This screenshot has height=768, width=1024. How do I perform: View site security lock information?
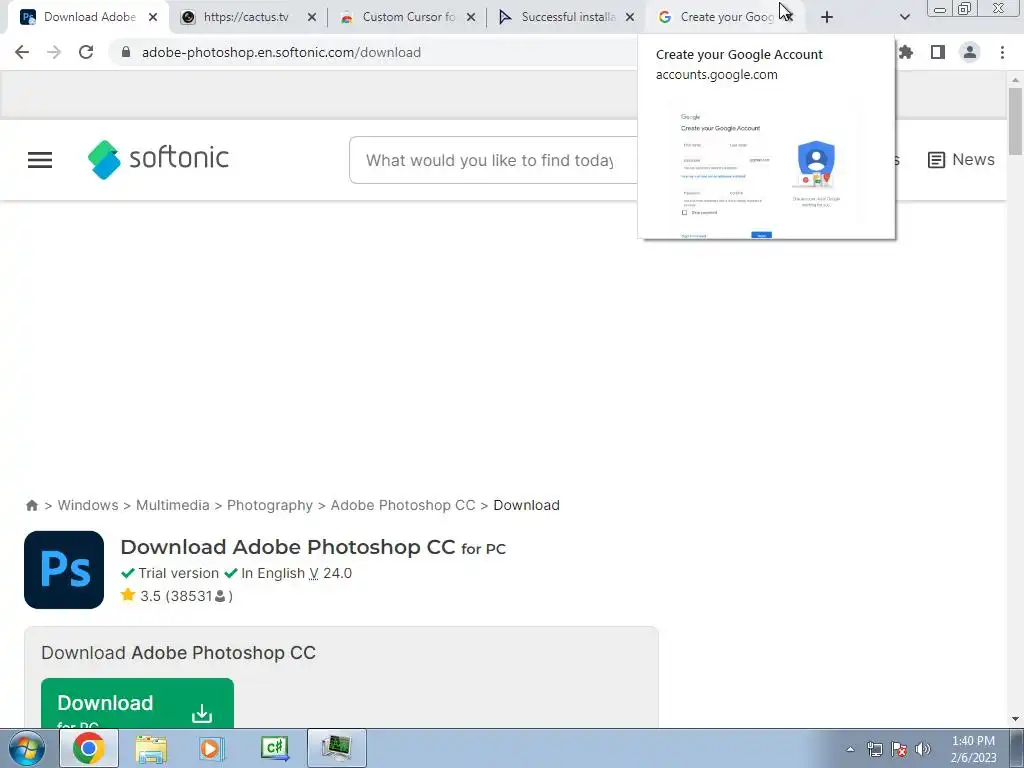(126, 52)
